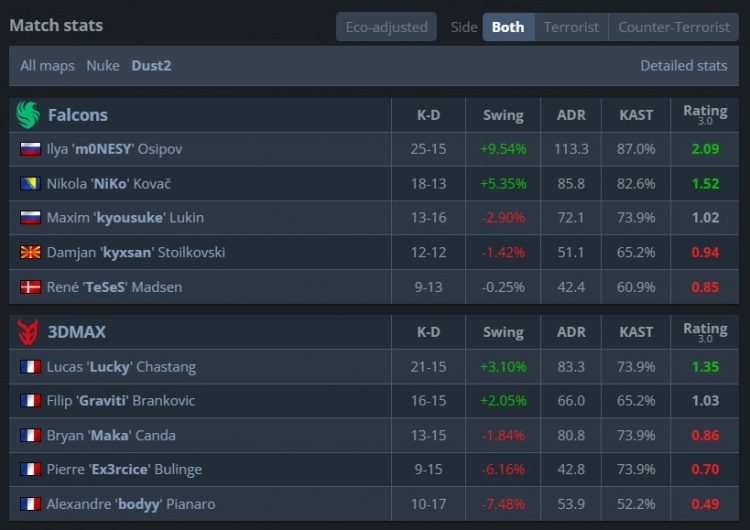Toggle the Eco-adjusted stats button
750x530 pixels.
click(386, 27)
